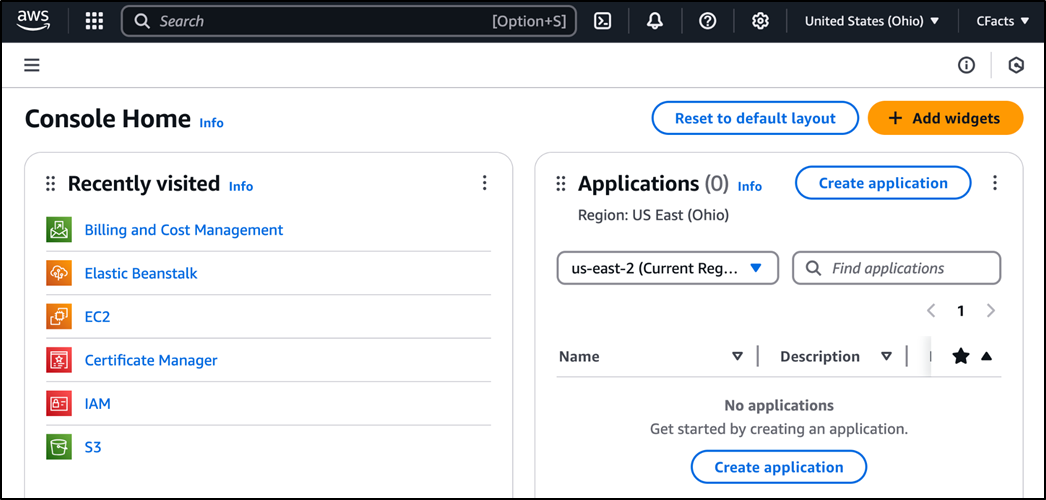Open the S3 link
The width and height of the screenshot is (1046, 500).
93,447
